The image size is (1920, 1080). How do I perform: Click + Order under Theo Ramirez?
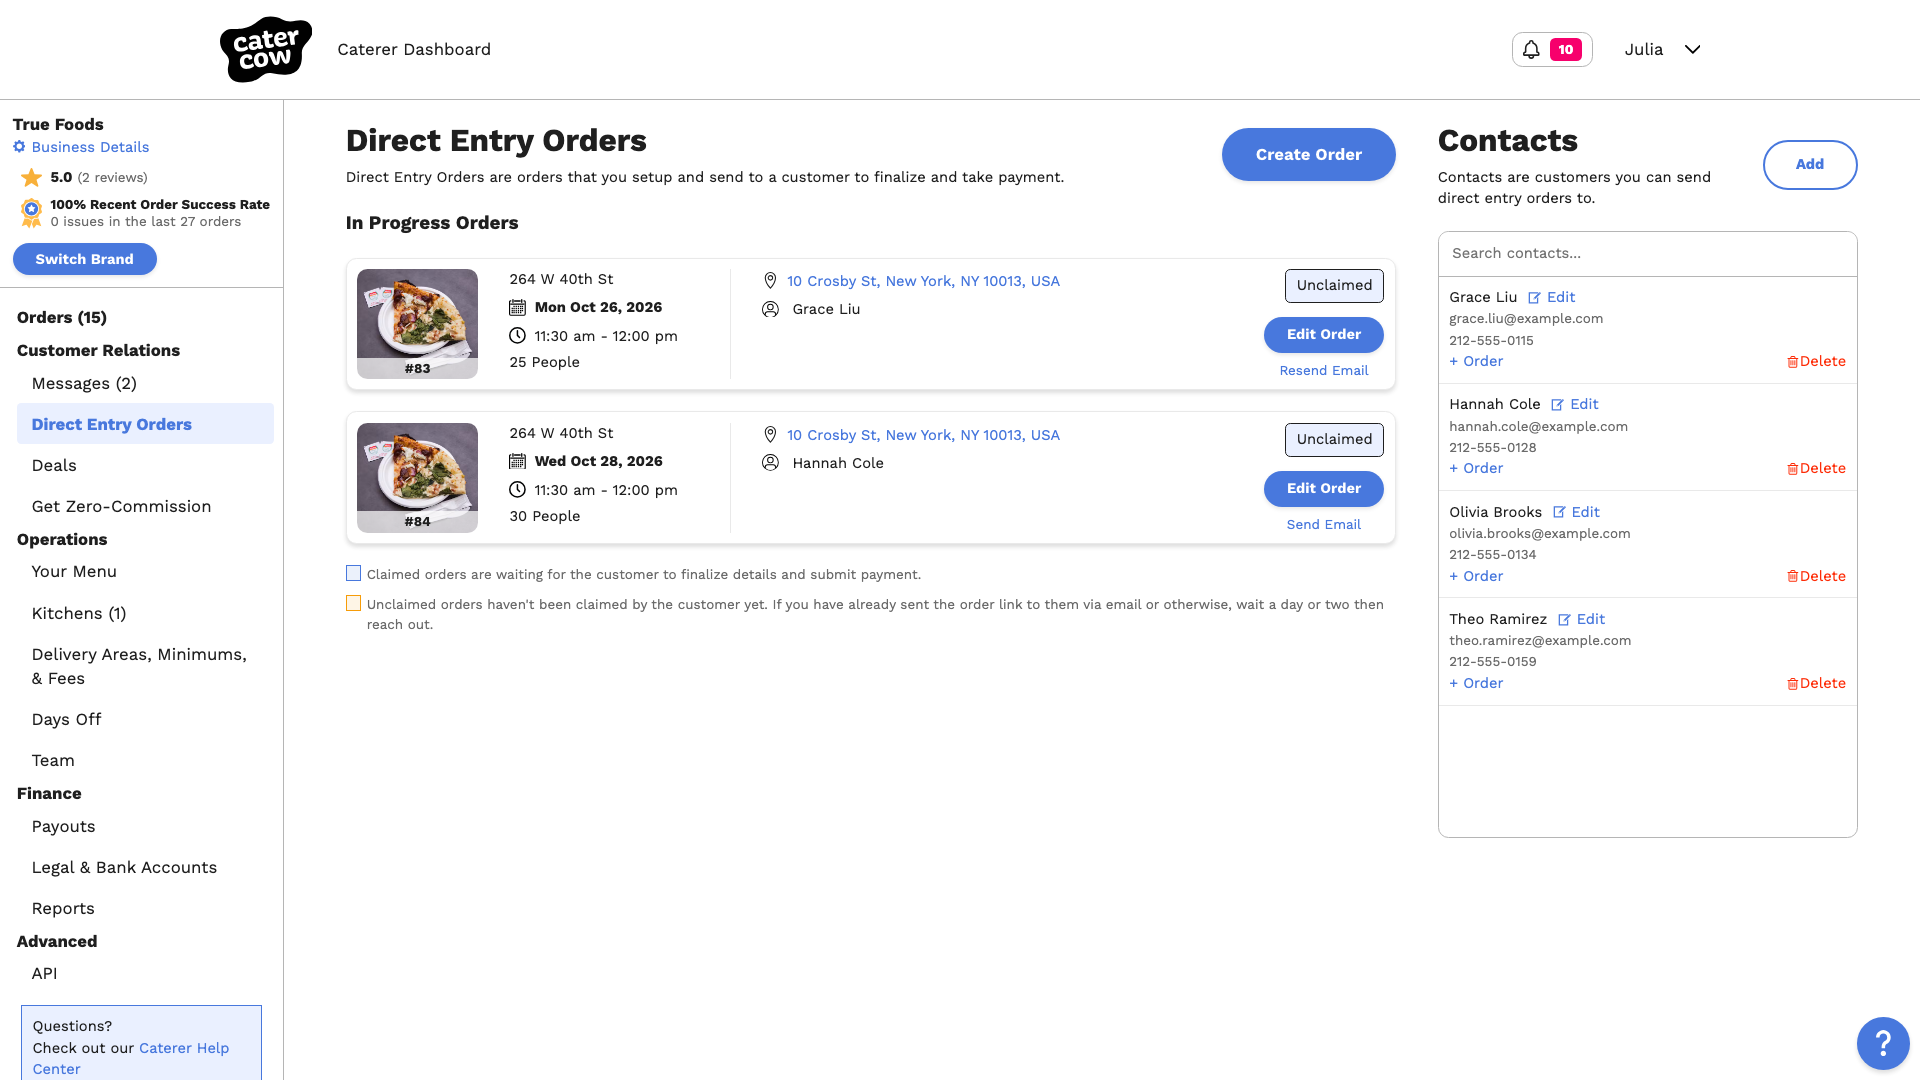[x=1476, y=683]
